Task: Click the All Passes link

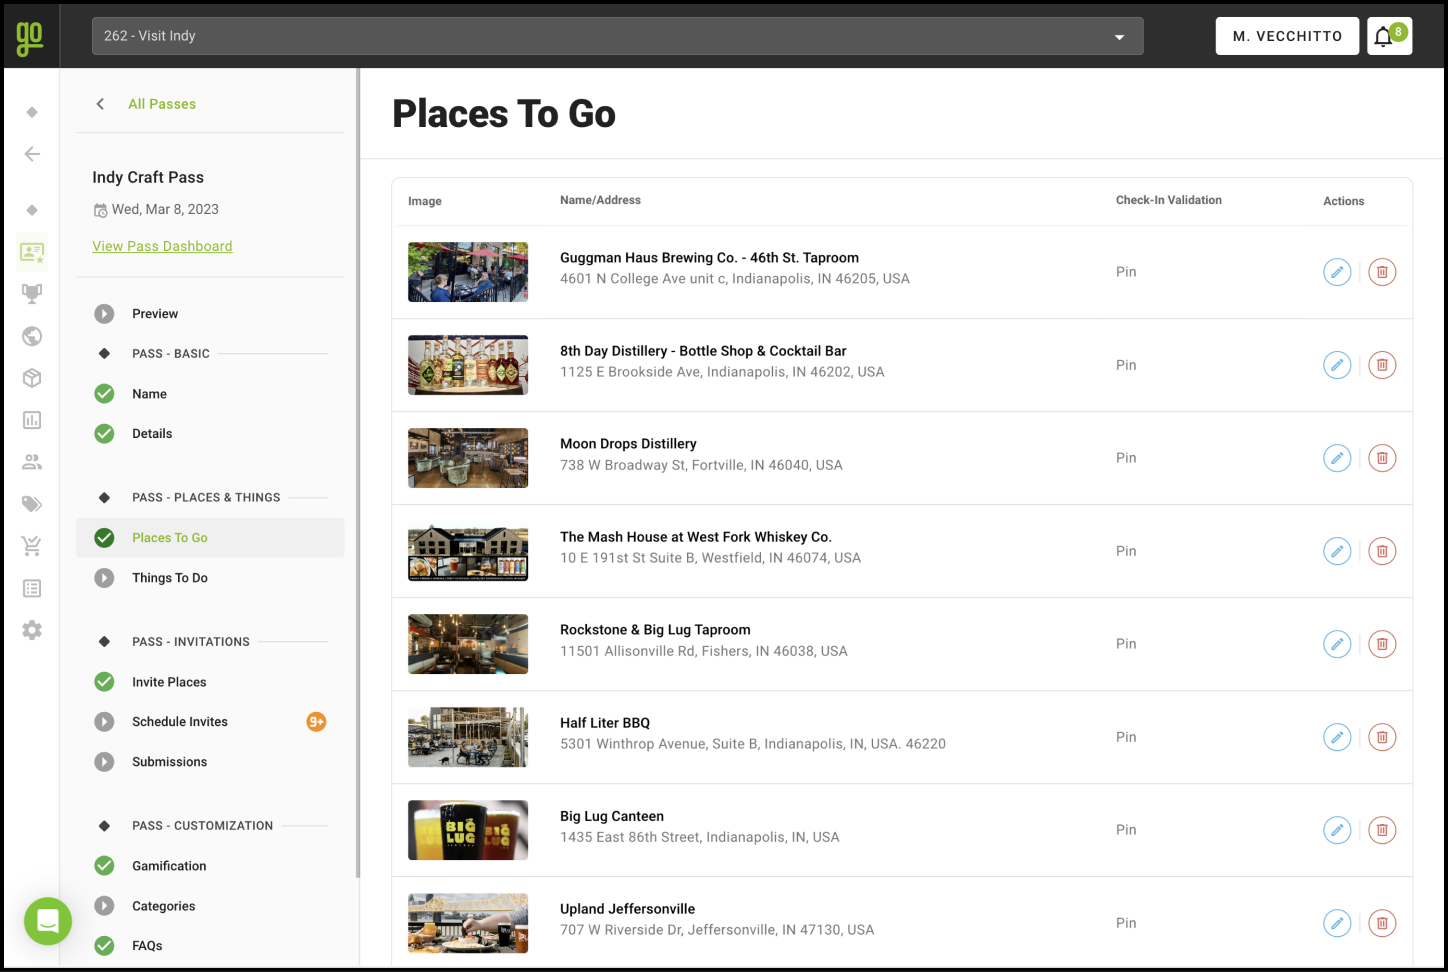Action: pos(162,104)
